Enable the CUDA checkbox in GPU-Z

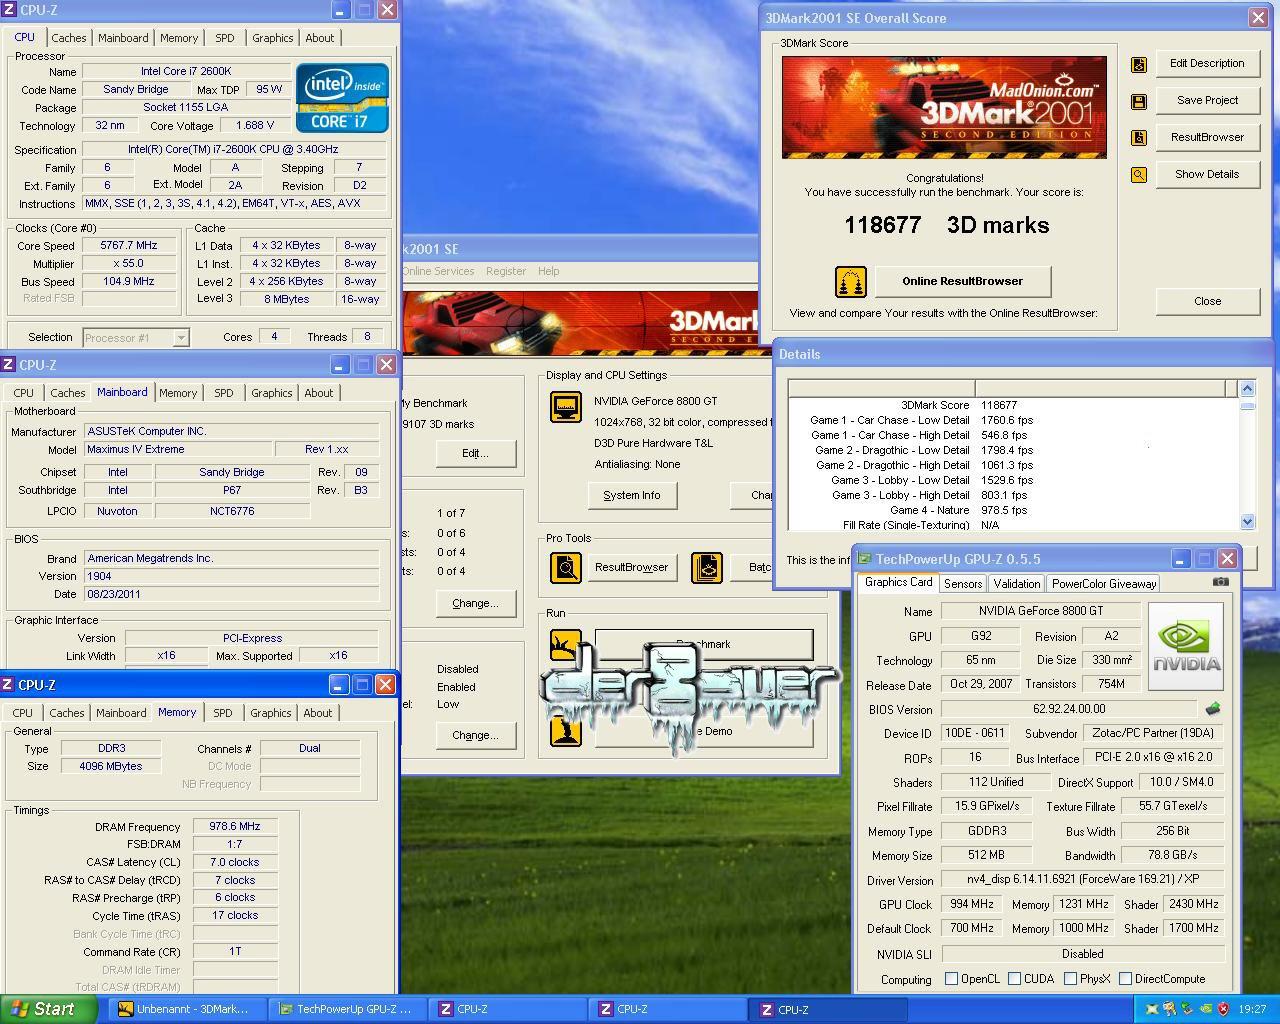pyautogui.click(x=1014, y=978)
